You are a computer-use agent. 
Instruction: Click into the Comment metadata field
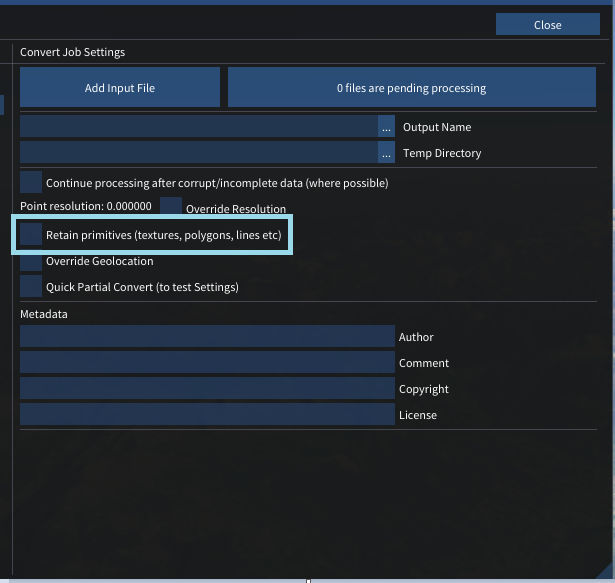pos(207,362)
